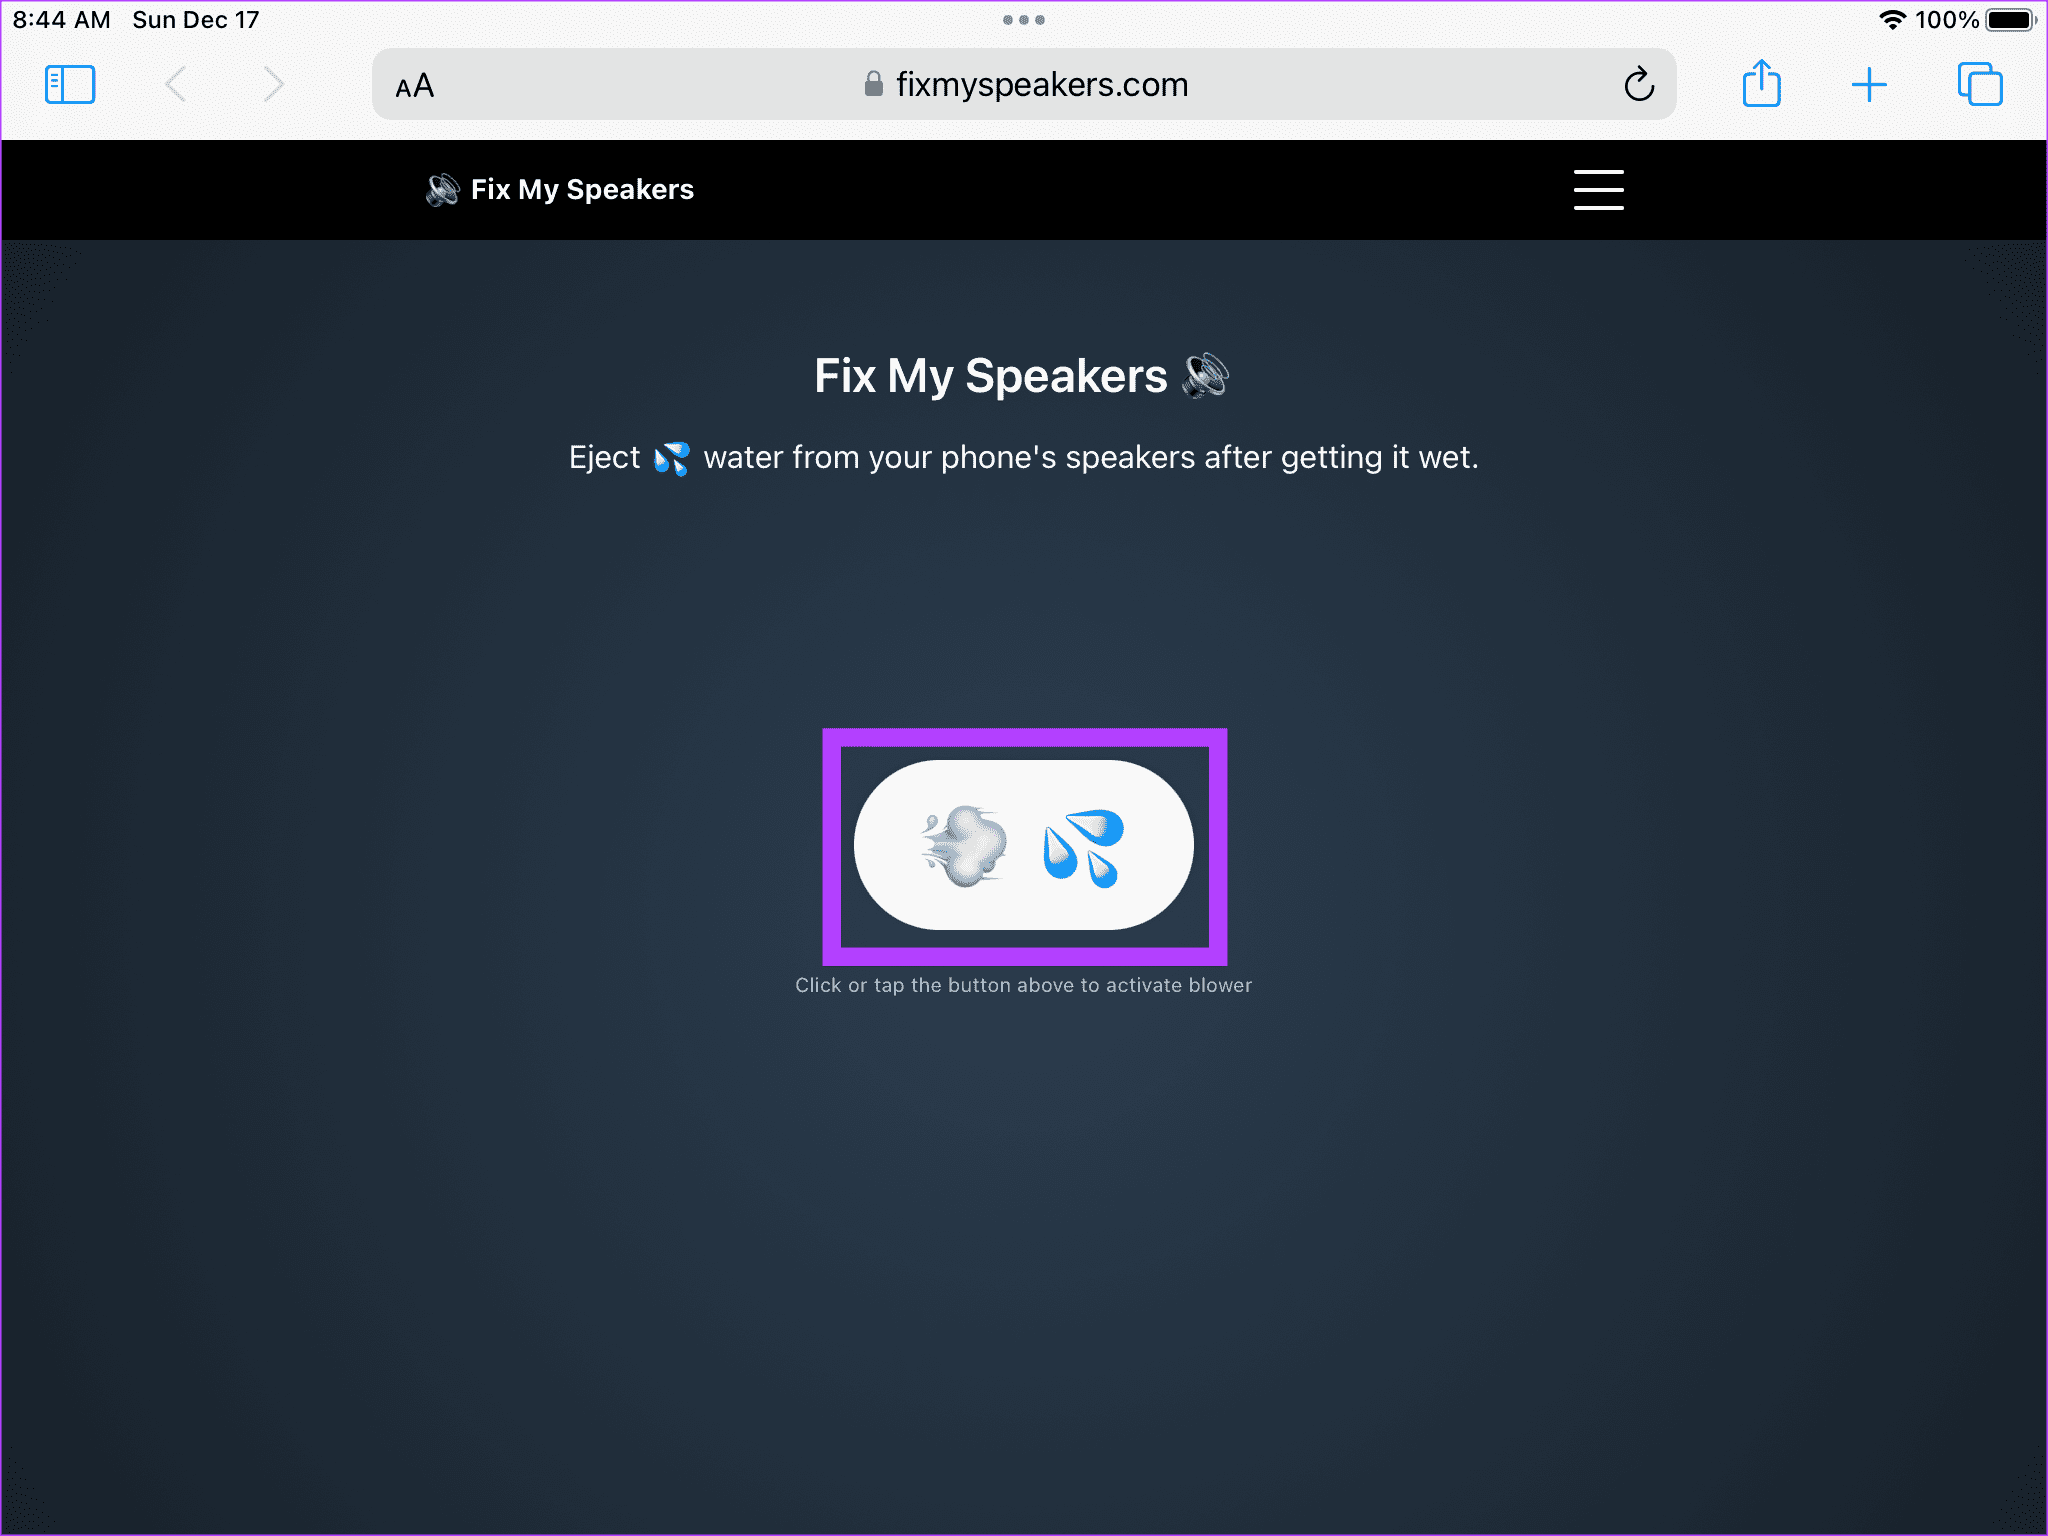Select browser forward navigation arrow
Viewport: 2048px width, 1536px height.
coord(274,84)
